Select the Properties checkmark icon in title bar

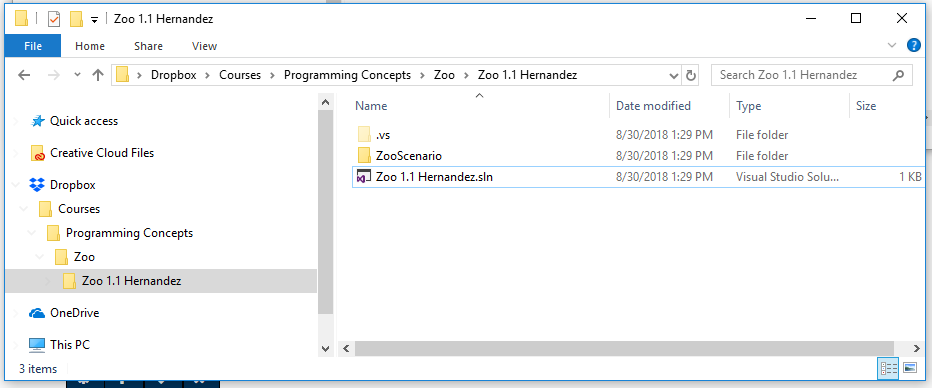tap(54, 19)
